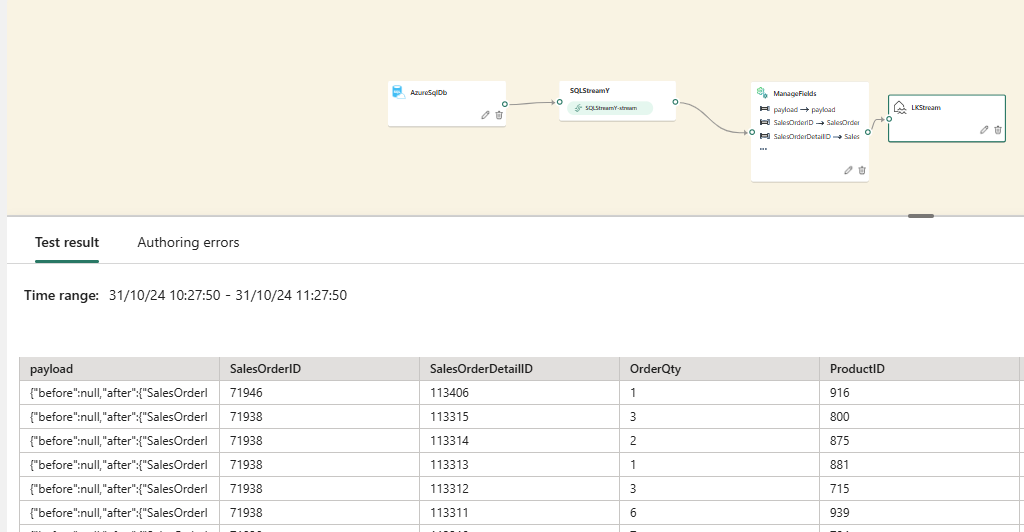Click the payload field mapping icon

765,109
